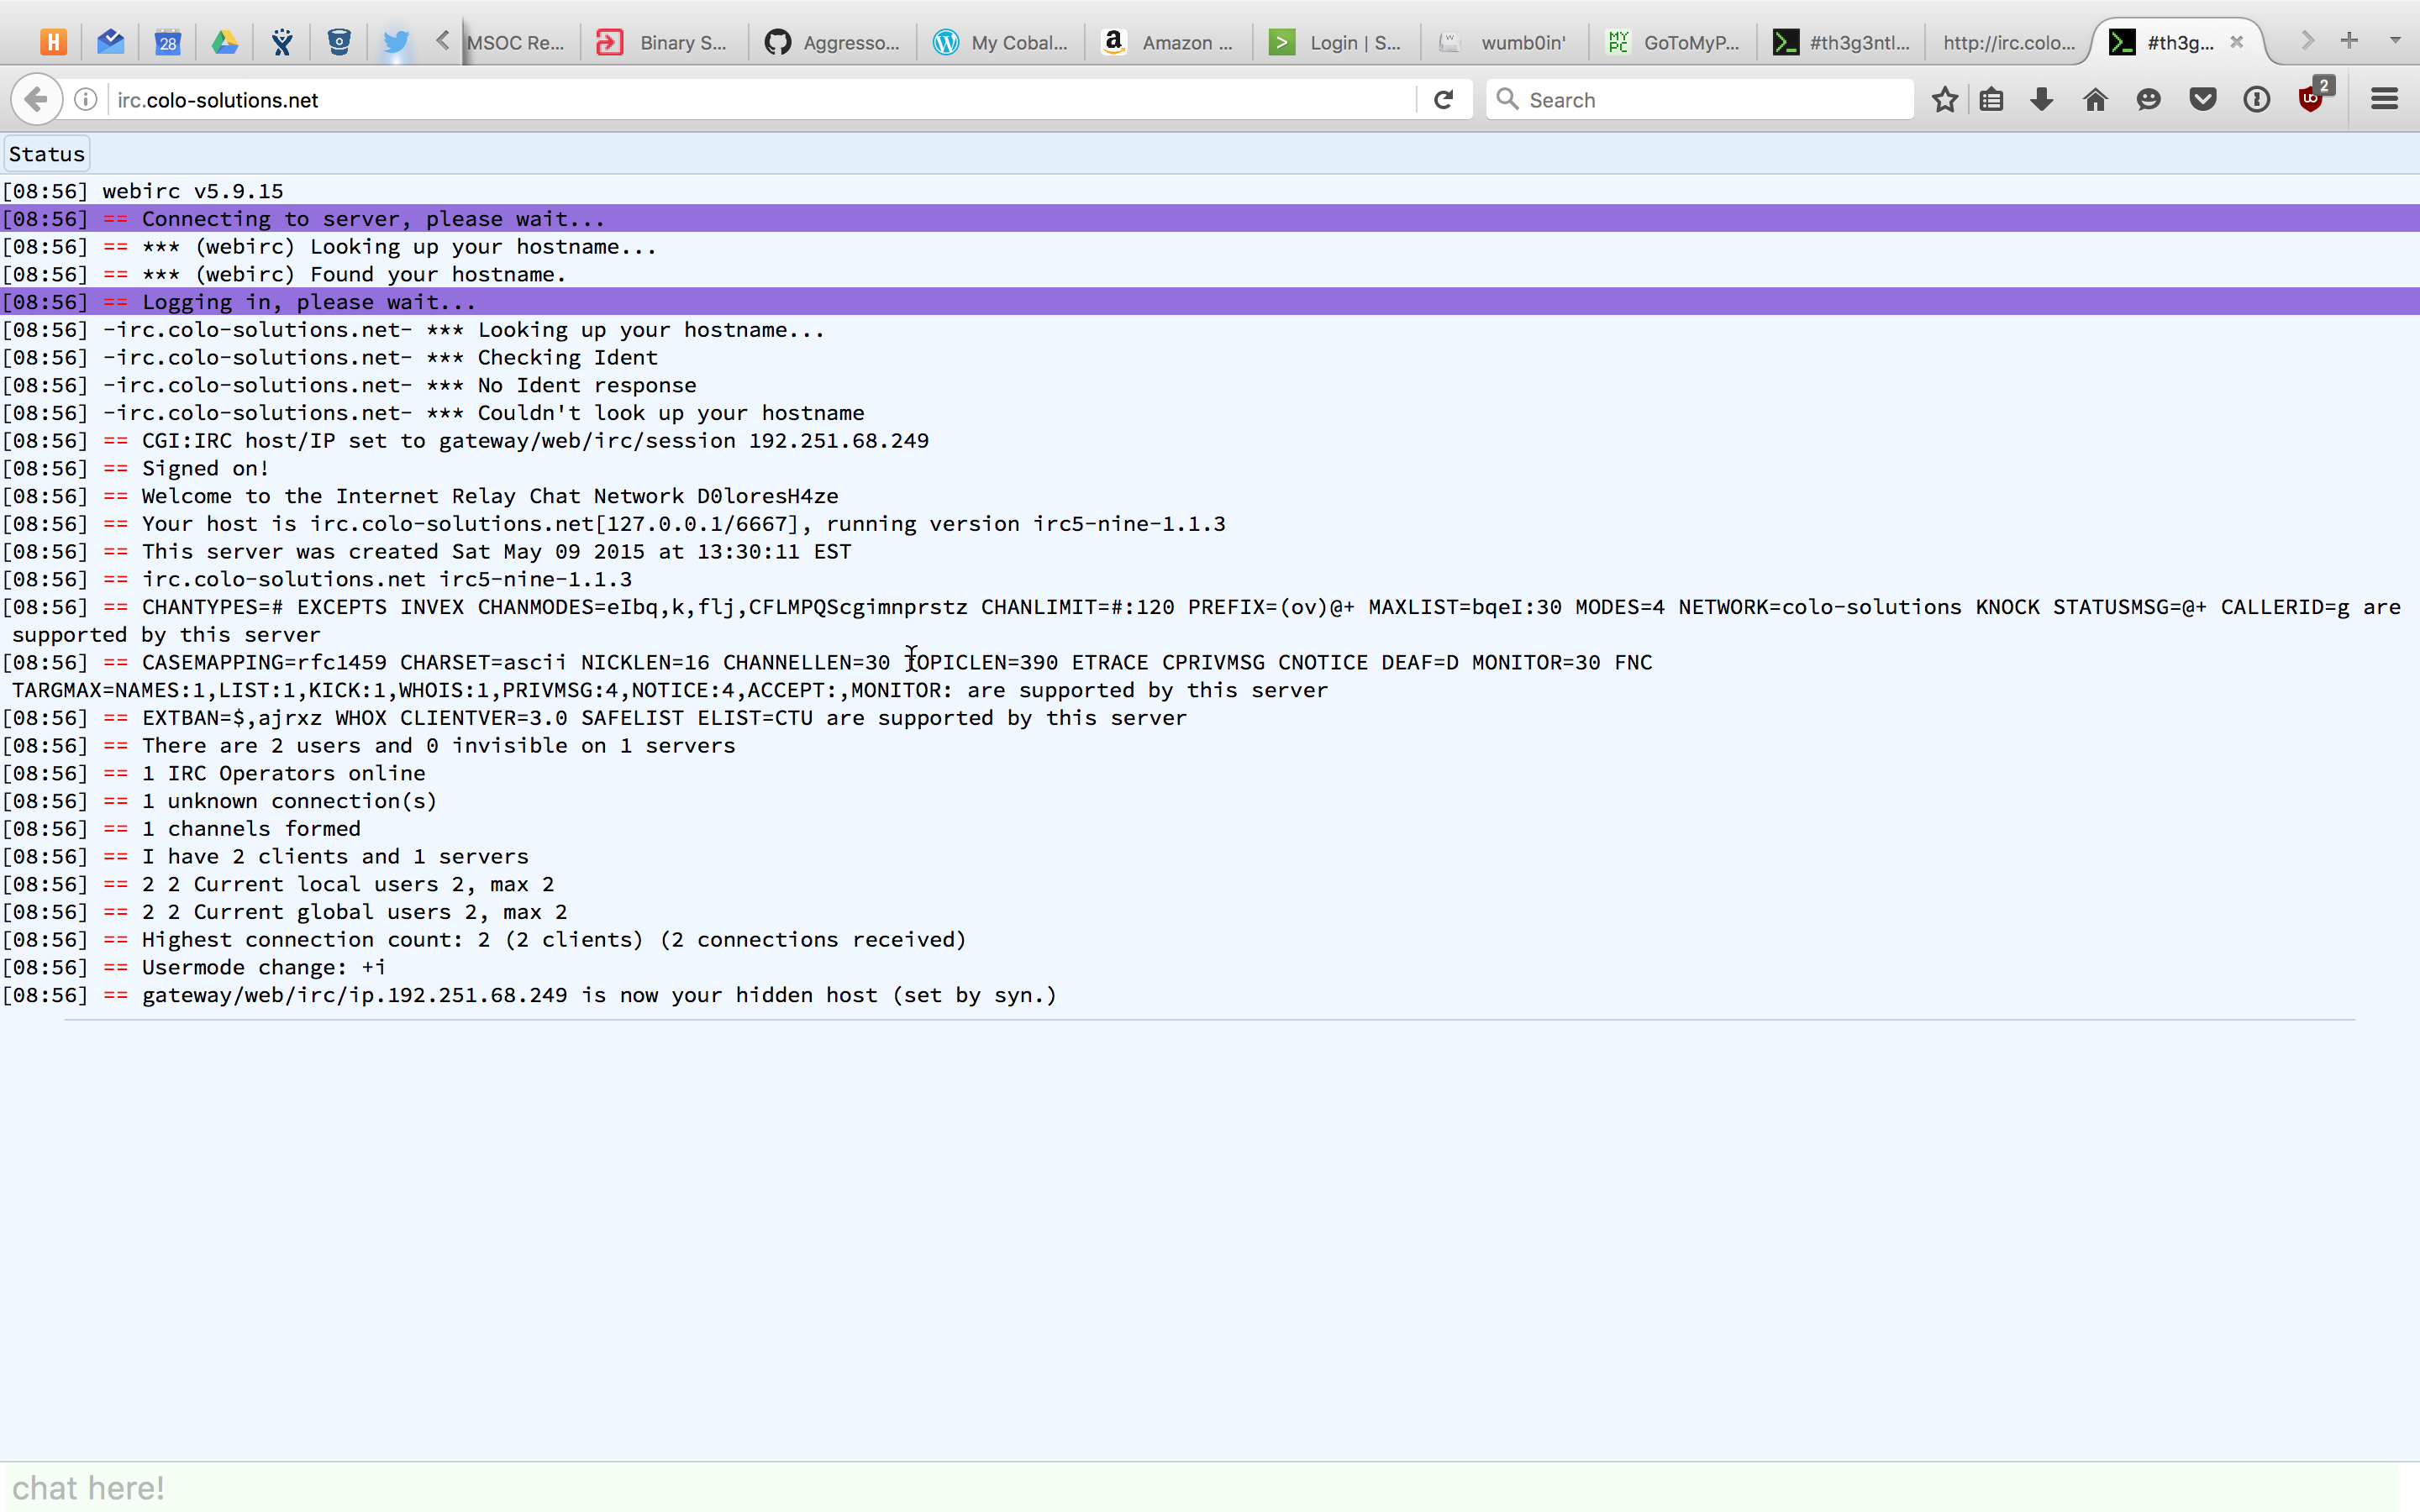Click the page reload button

point(1443,99)
